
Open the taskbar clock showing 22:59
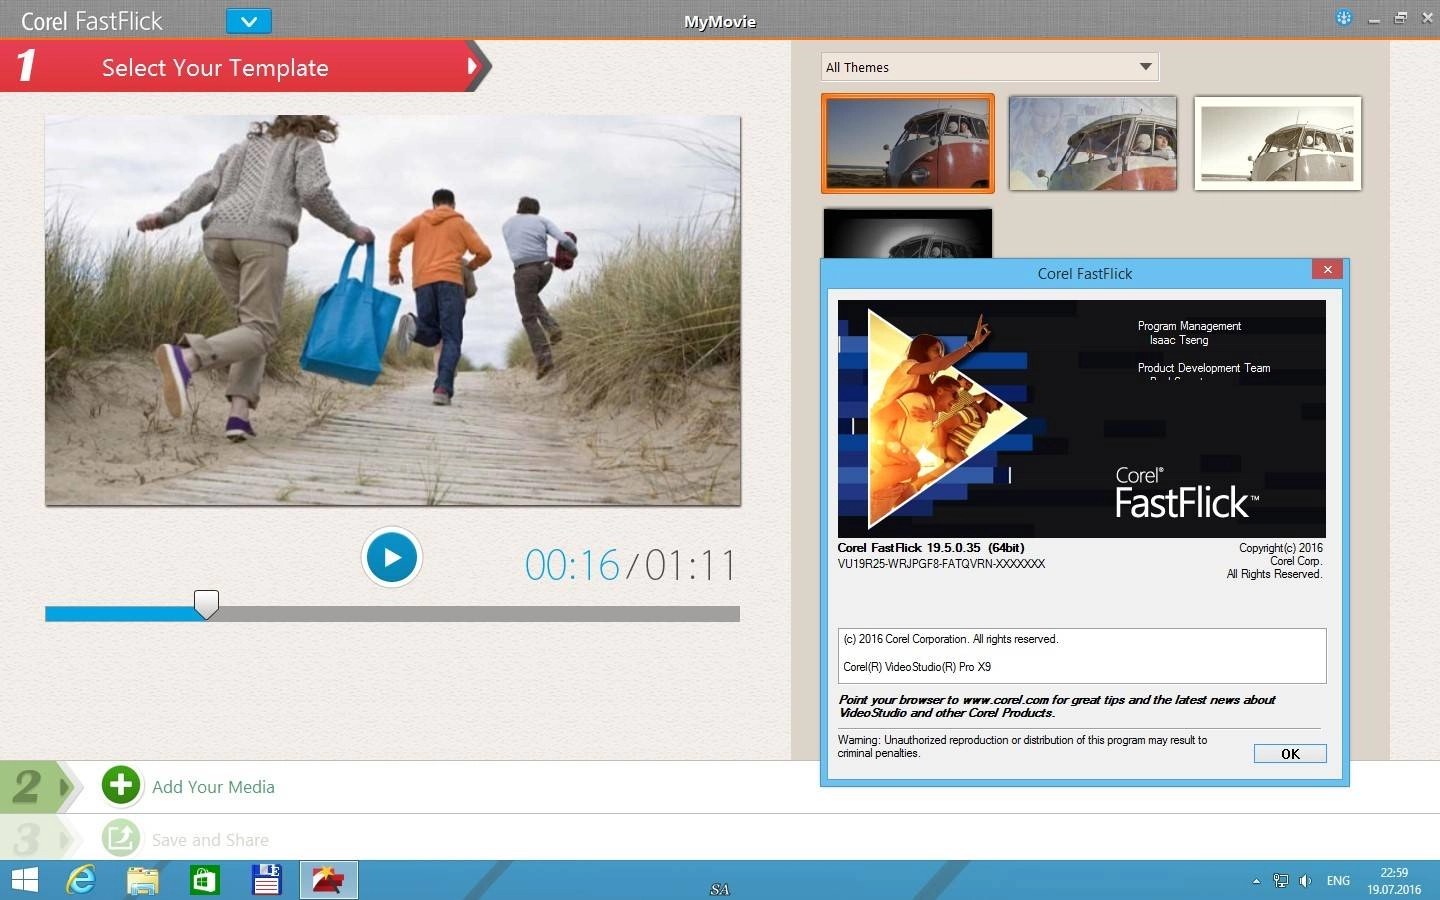pos(1394,880)
